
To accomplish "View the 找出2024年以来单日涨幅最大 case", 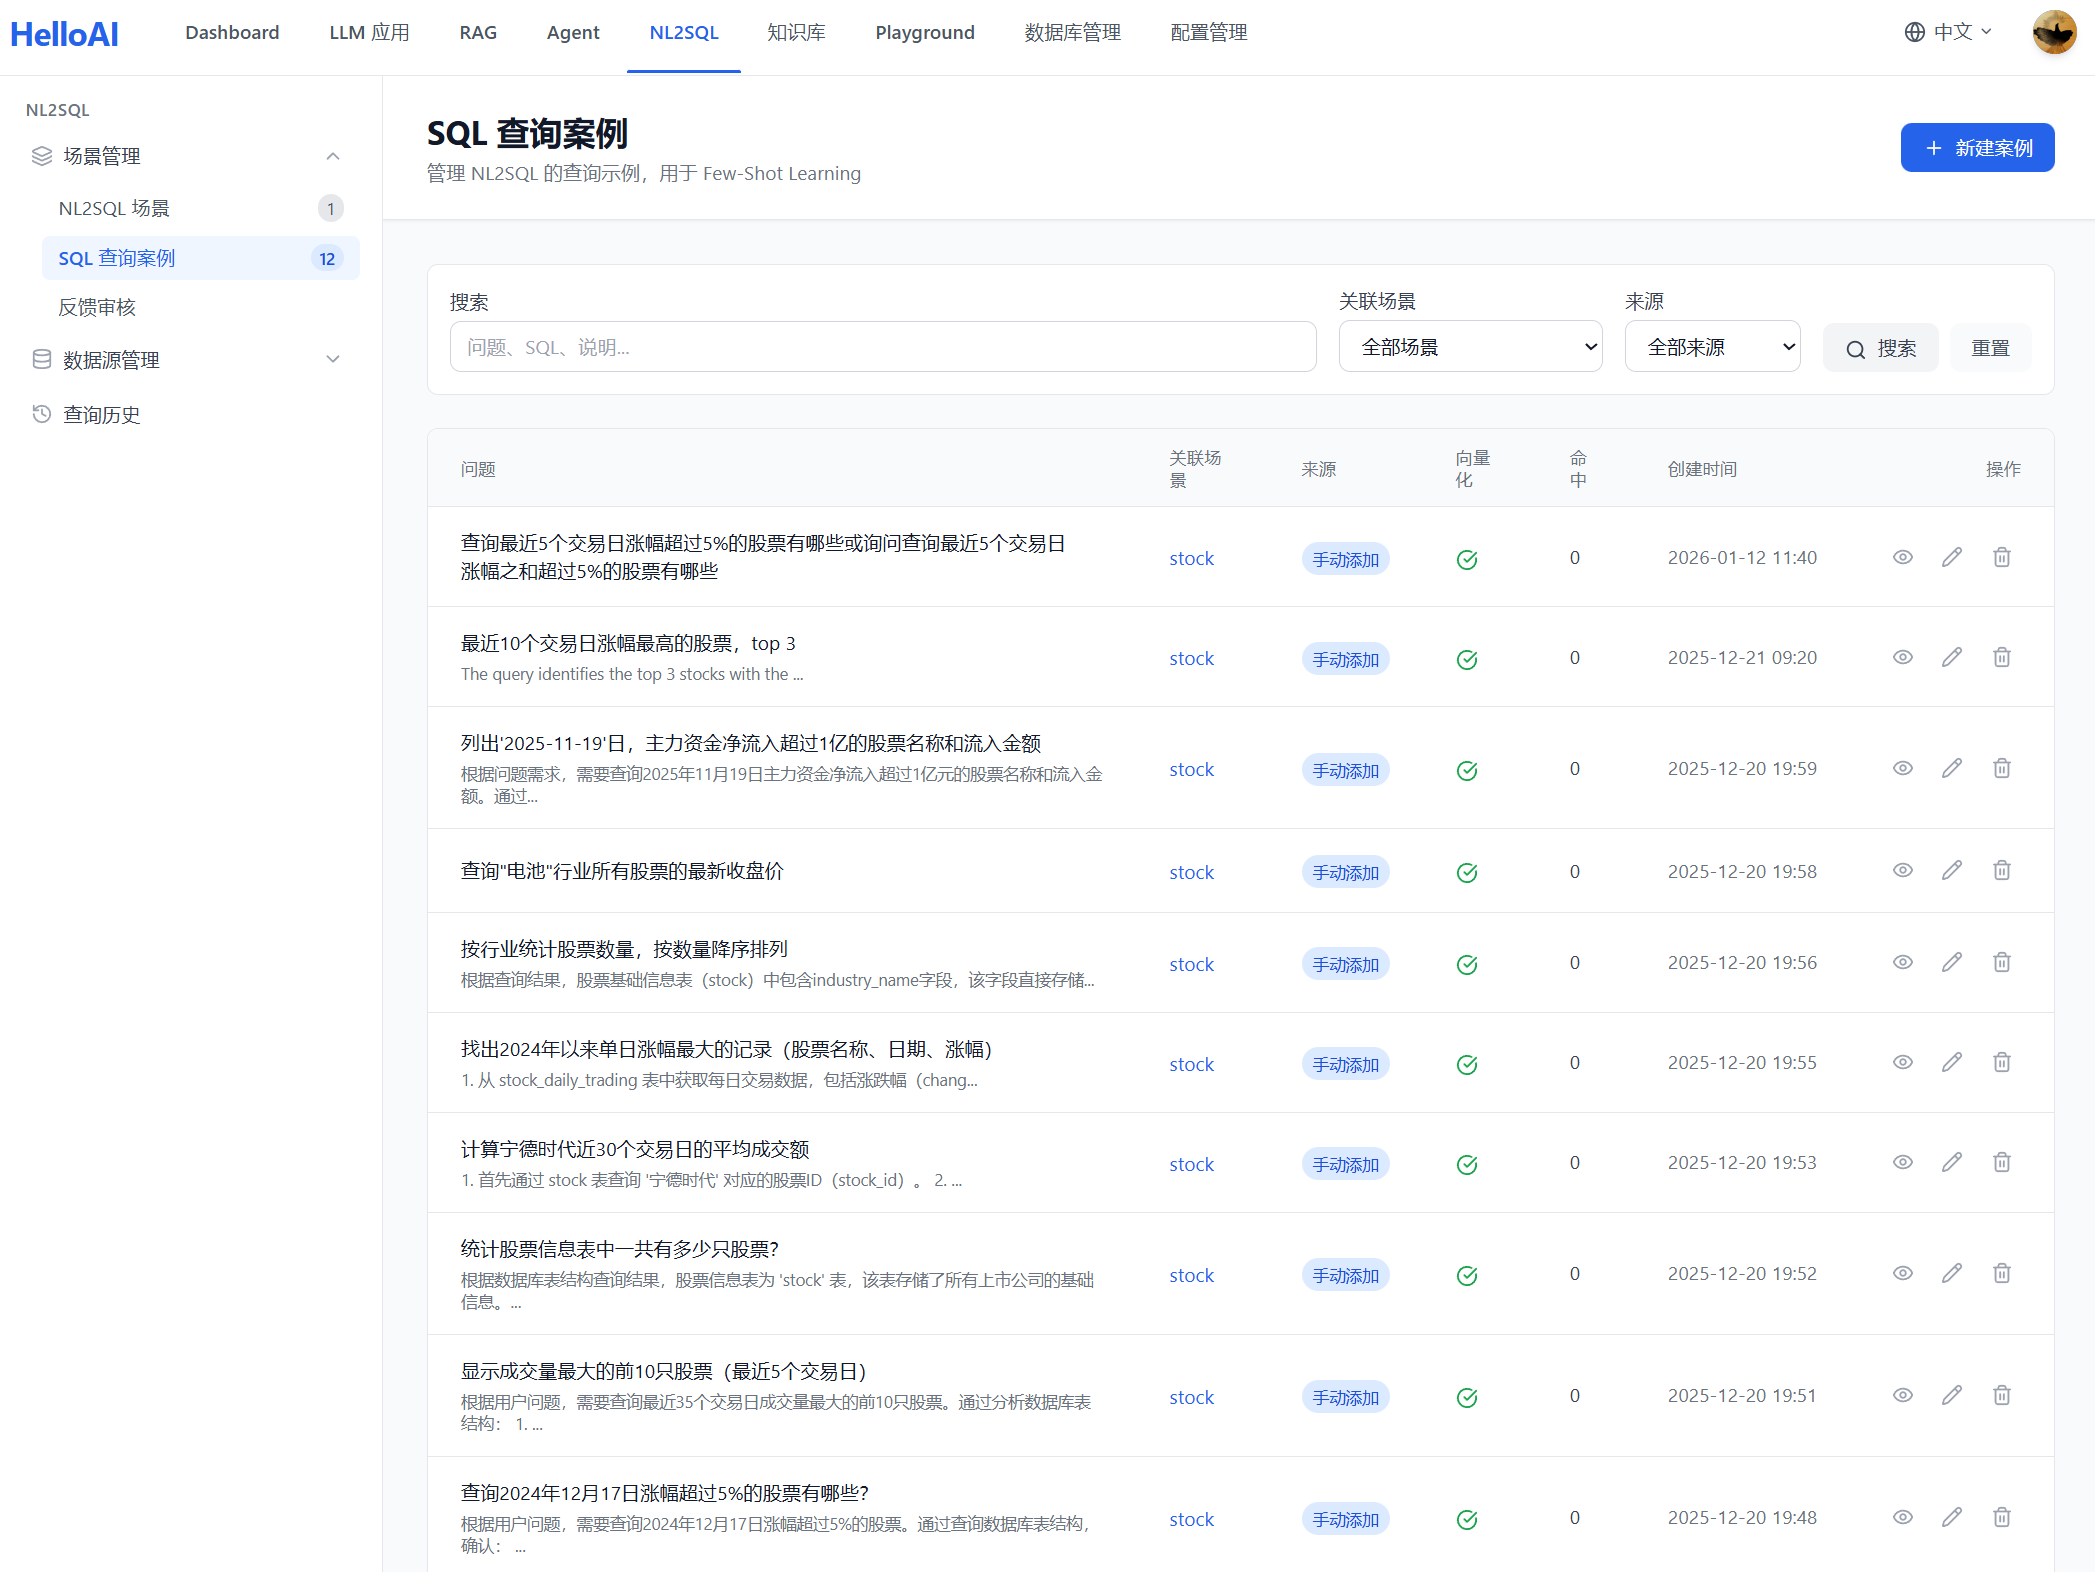I will coord(1902,1062).
